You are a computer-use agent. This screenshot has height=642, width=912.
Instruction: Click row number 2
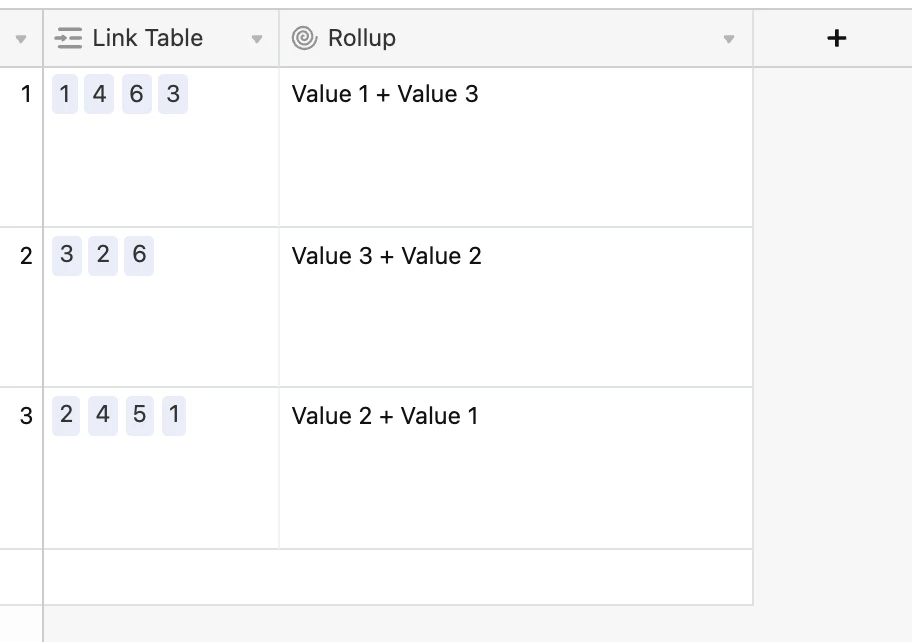point(26,256)
